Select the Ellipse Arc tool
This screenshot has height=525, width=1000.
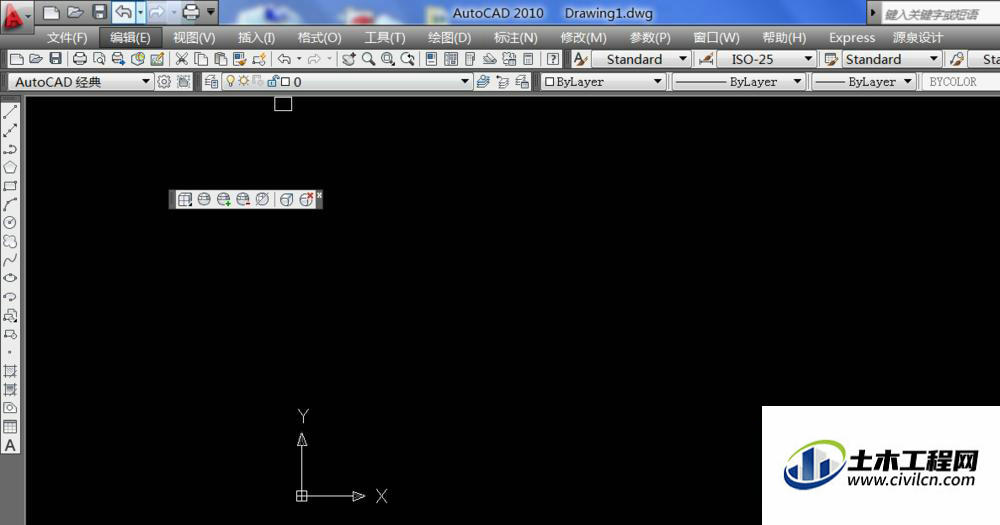10,297
